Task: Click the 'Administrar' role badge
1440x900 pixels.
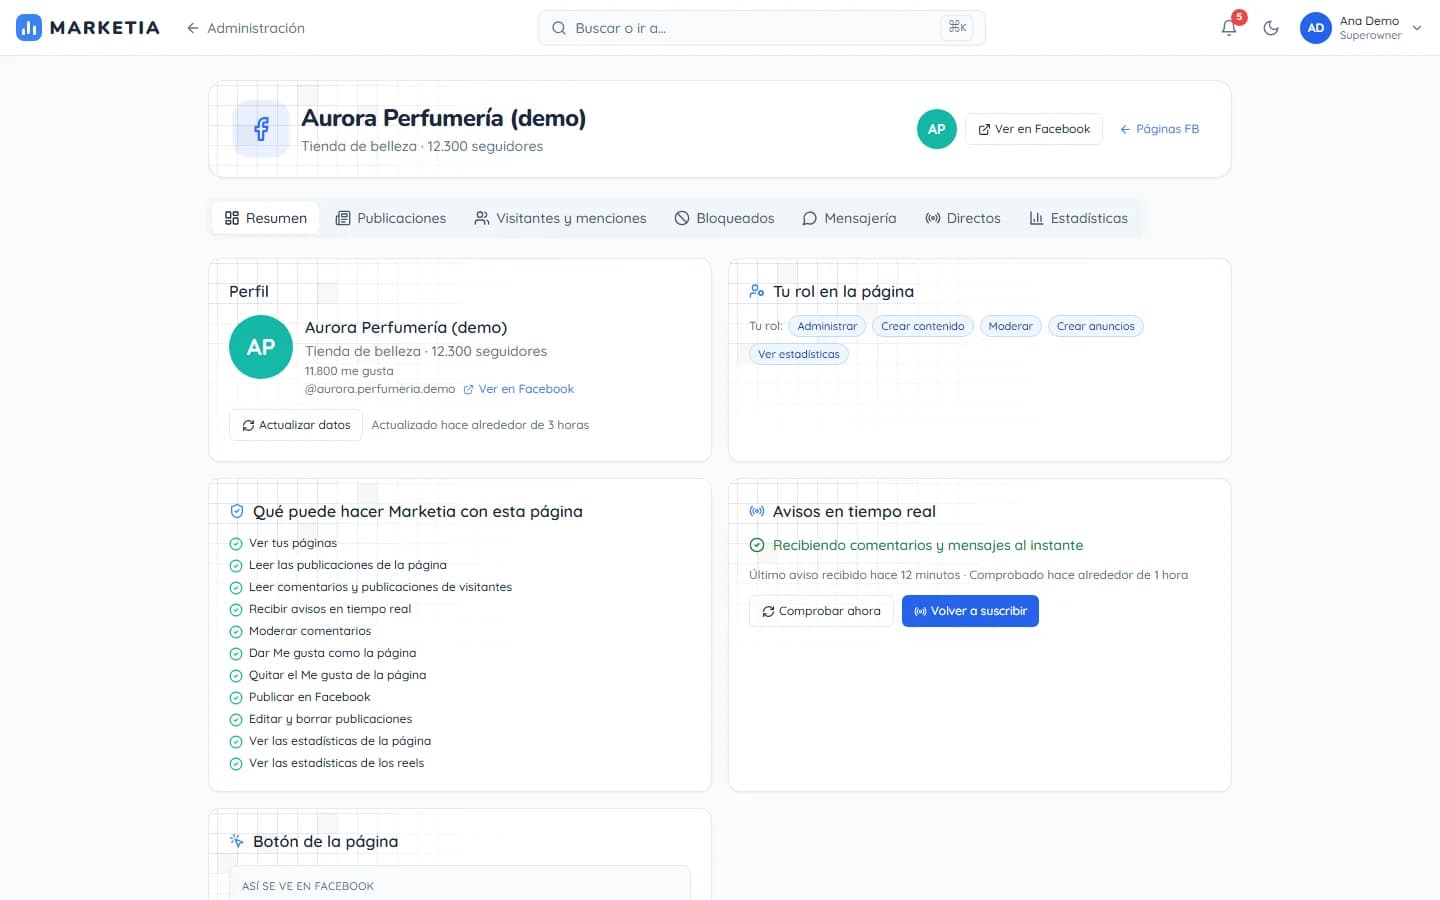Action: click(827, 326)
